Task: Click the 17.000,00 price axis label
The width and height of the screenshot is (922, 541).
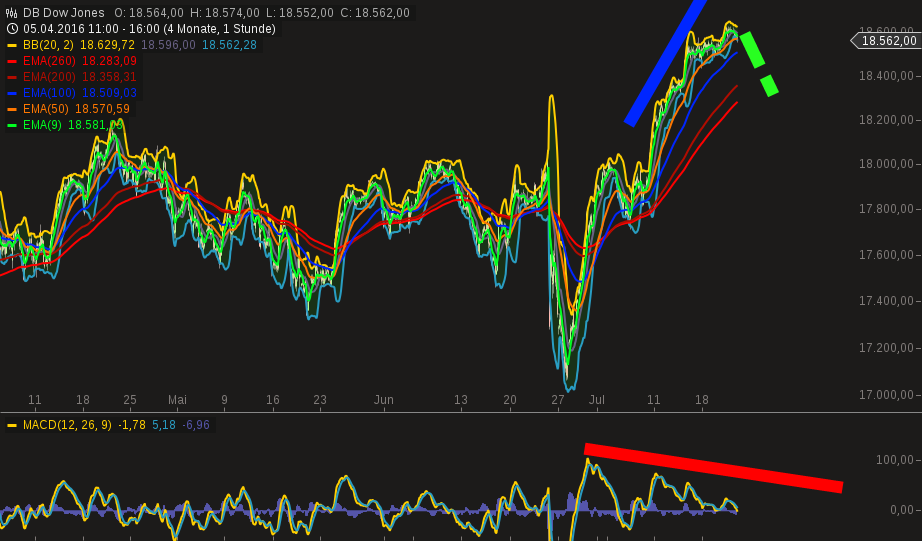Action: tap(886, 395)
